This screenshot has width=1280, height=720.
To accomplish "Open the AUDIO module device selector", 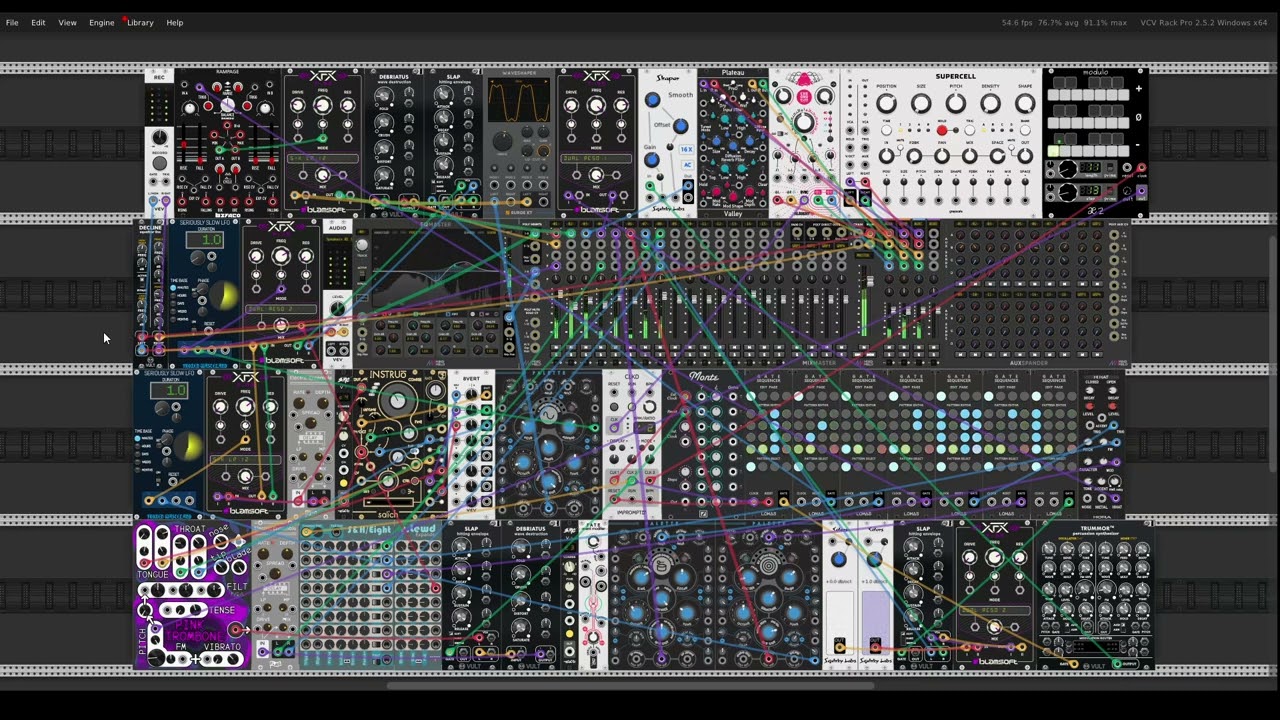I will [337, 239].
